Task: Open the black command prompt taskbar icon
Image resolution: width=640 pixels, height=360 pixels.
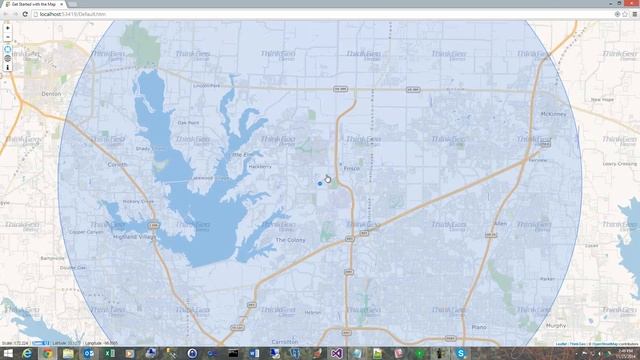Action: [233, 353]
